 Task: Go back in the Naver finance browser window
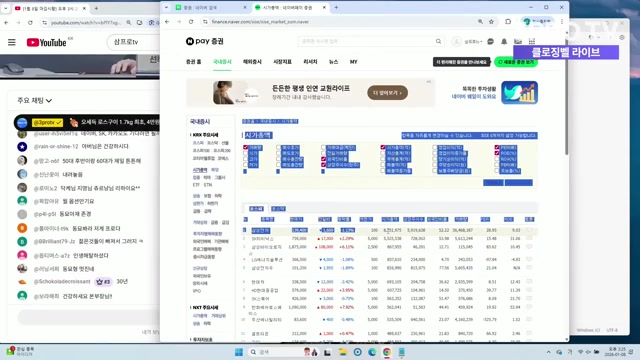tap(167, 22)
